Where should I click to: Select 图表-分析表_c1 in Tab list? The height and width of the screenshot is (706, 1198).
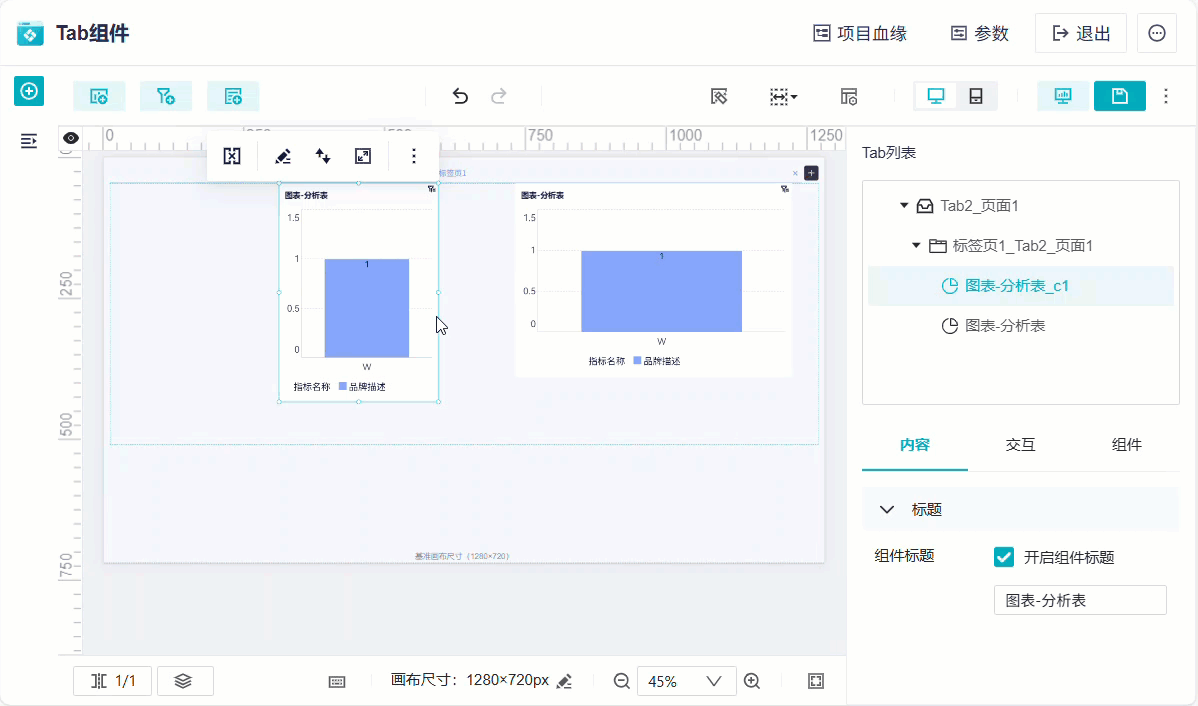click(x=1021, y=286)
